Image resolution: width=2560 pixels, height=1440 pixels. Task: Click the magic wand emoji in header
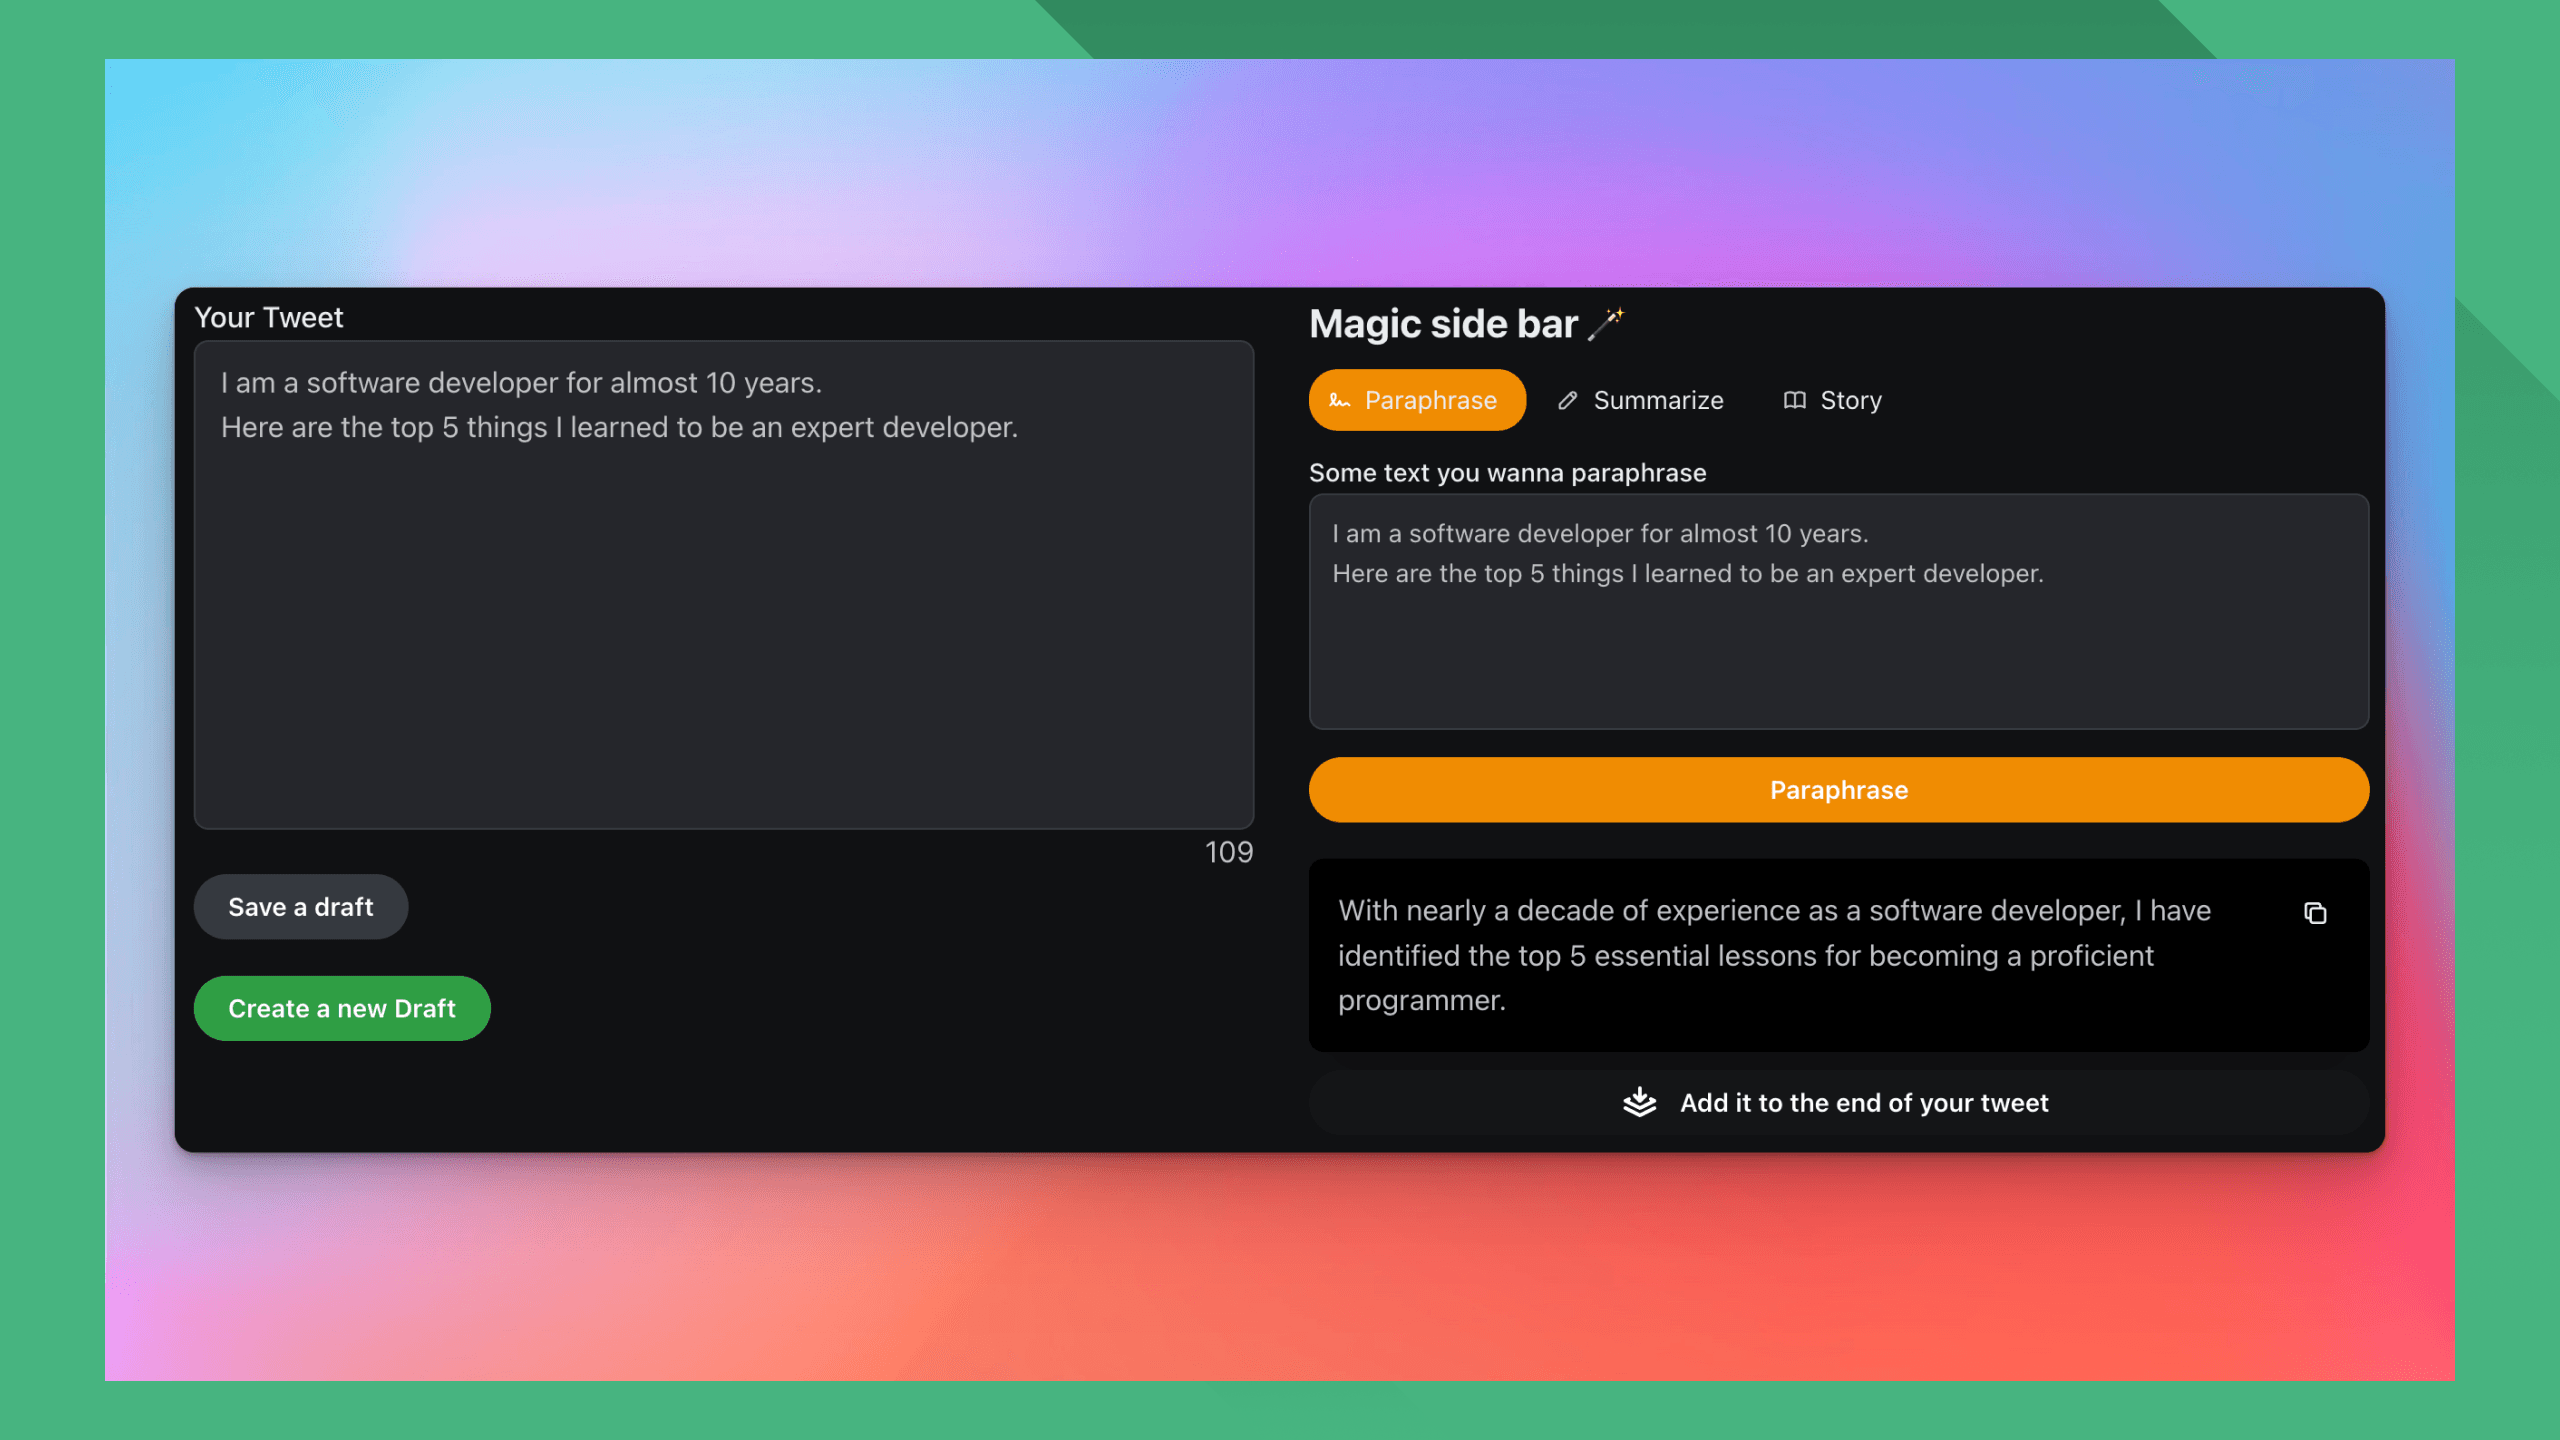1606,324
